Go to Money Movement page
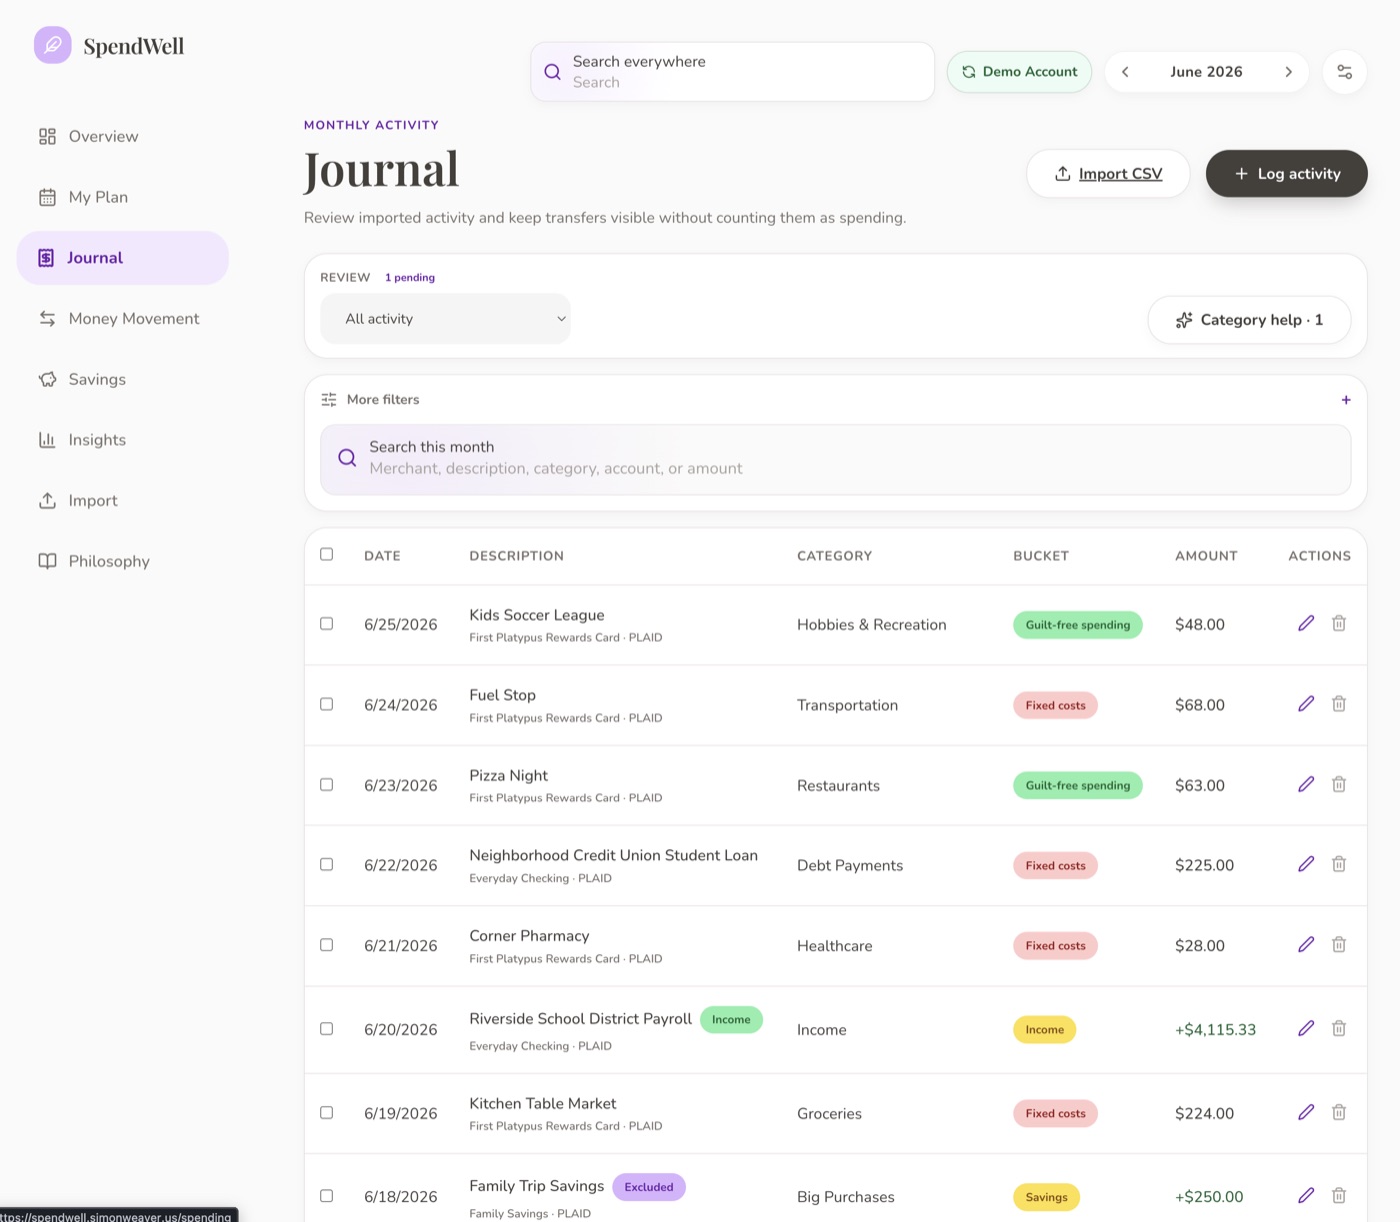This screenshot has width=1400, height=1222. tap(122, 319)
